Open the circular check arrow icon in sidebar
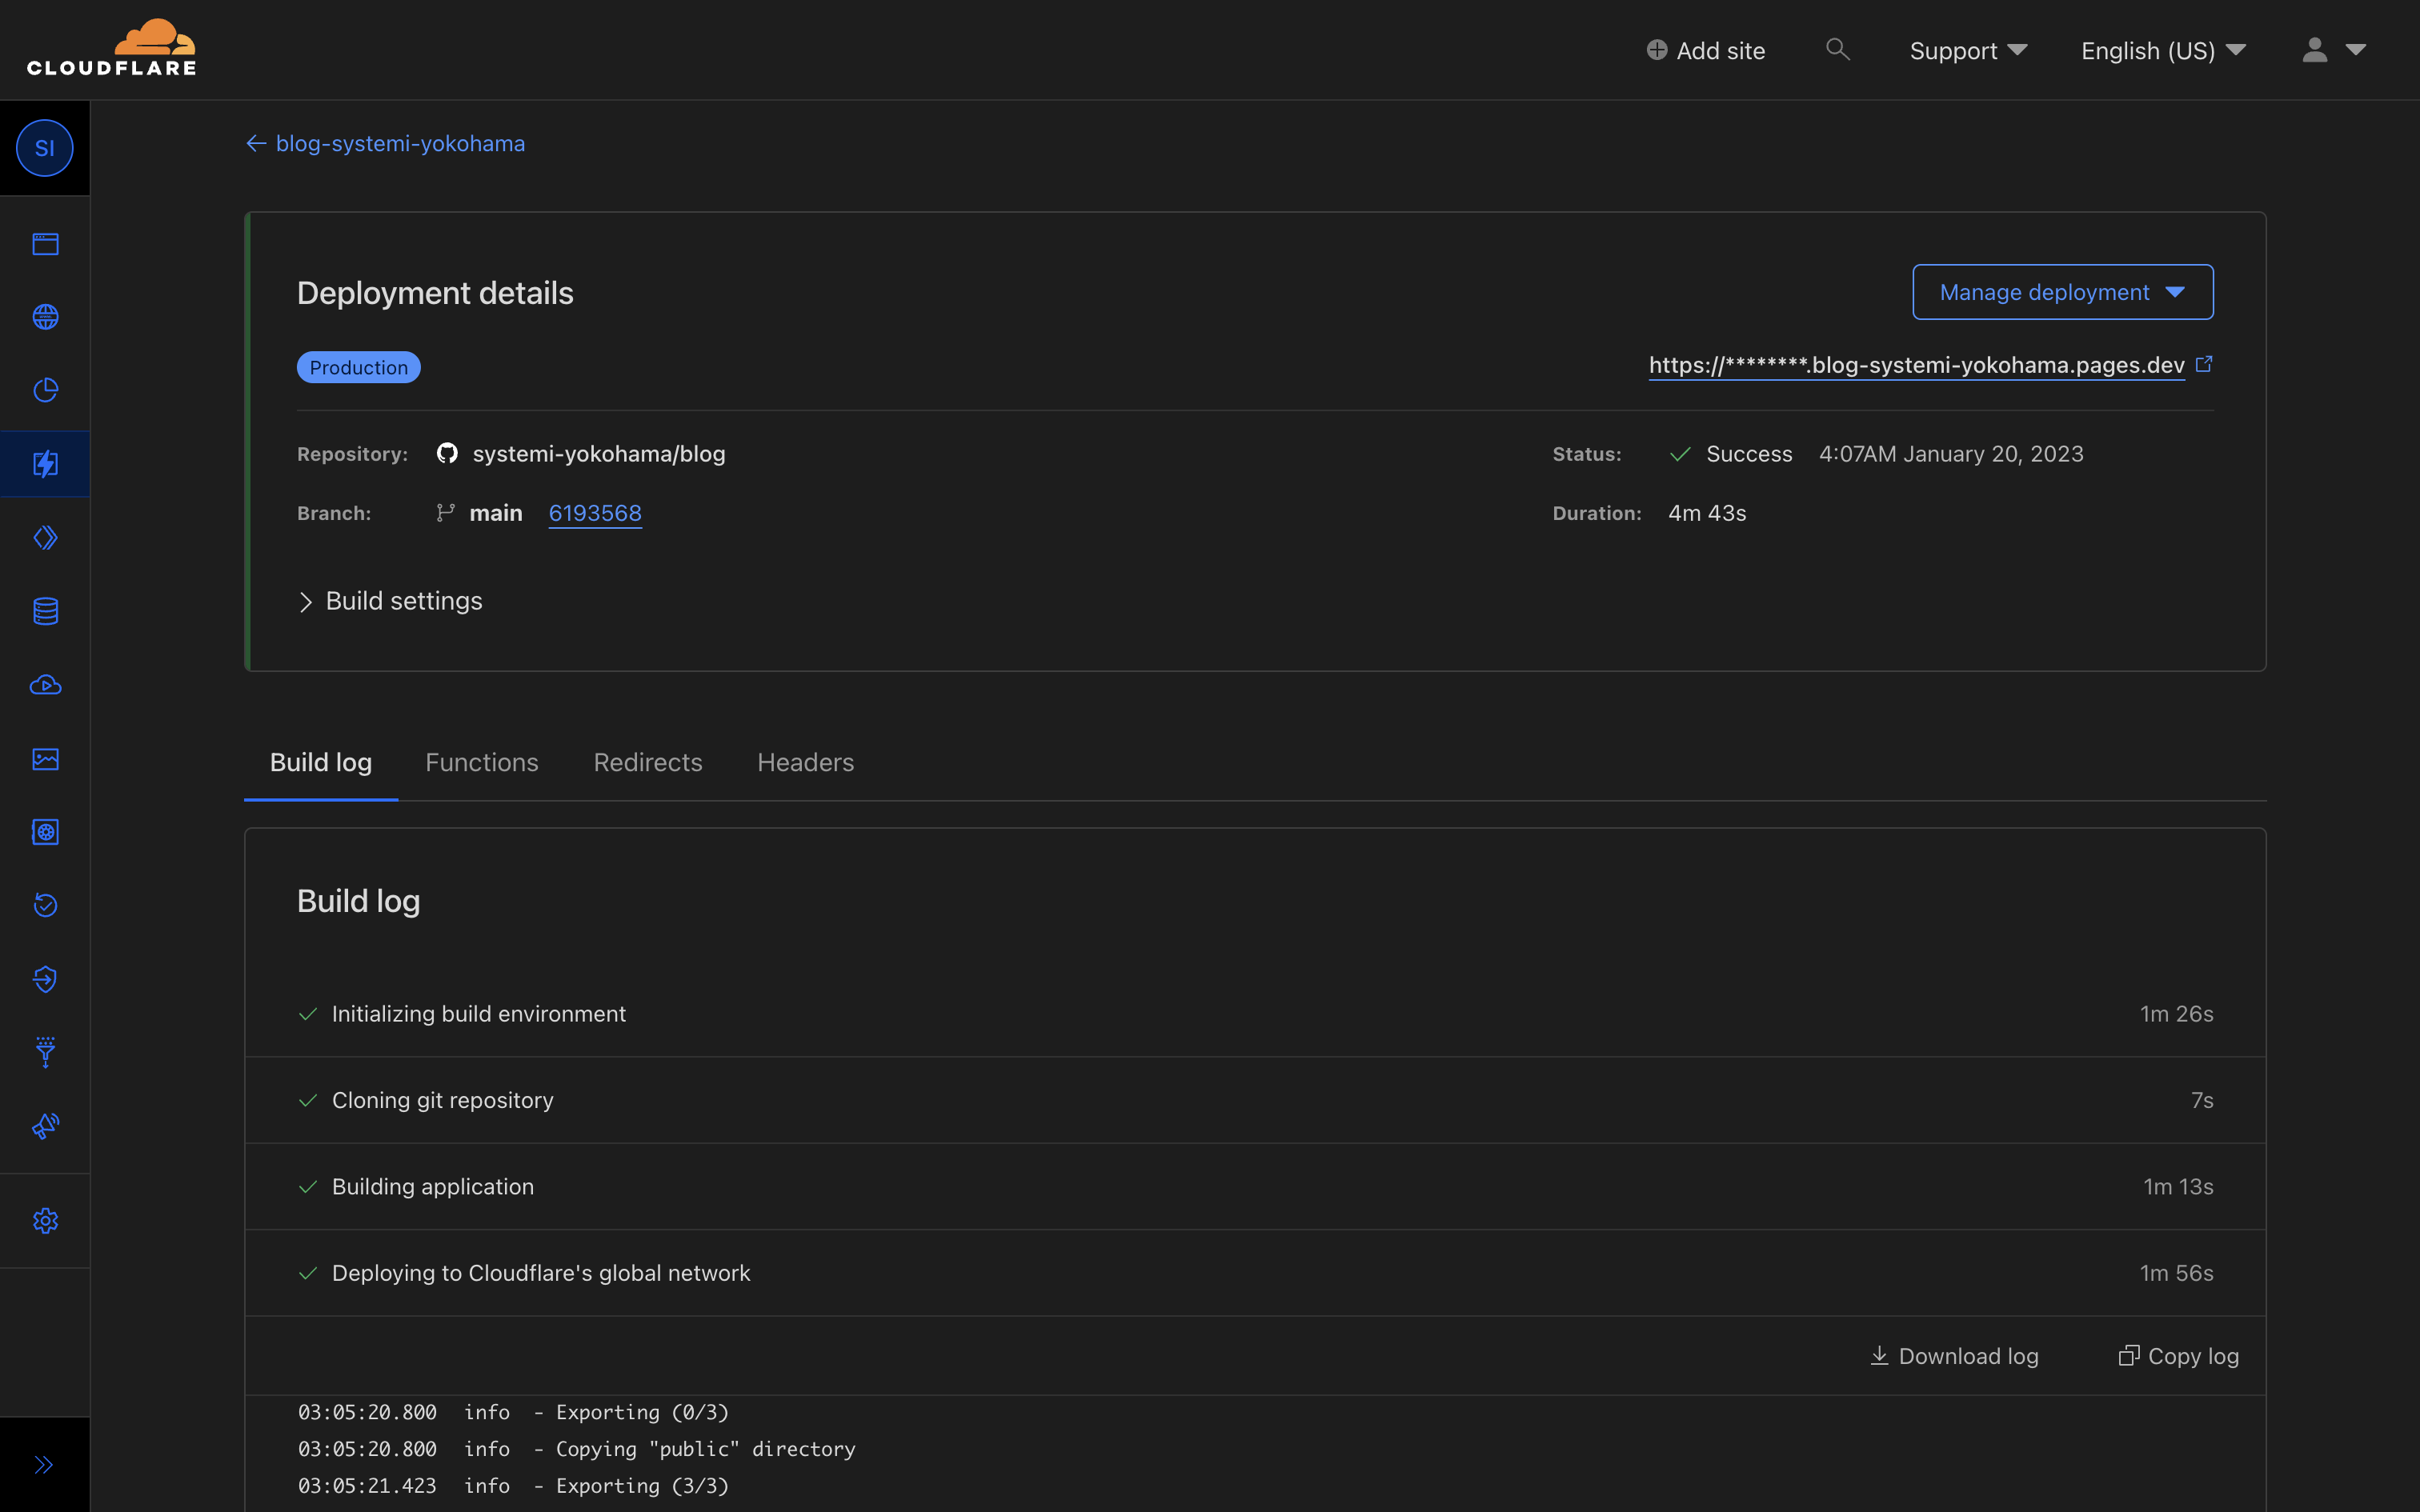This screenshot has width=2420, height=1512. [x=45, y=905]
